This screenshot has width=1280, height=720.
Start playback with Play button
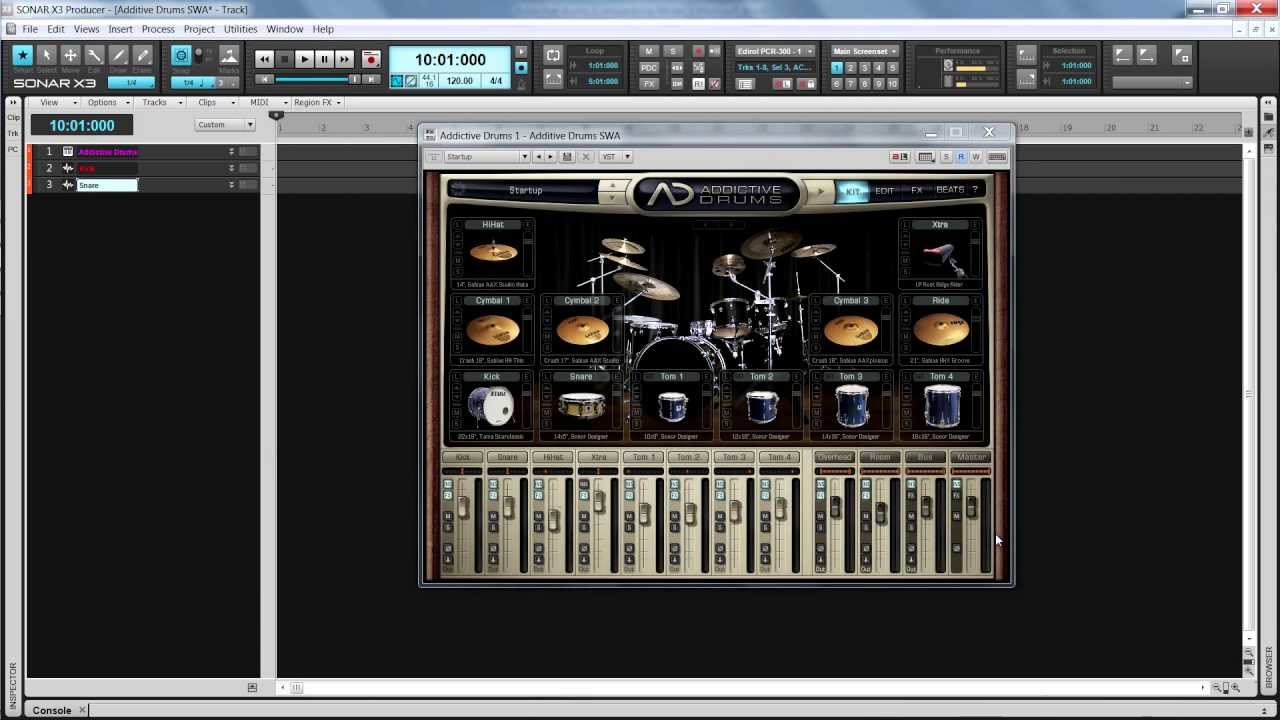(304, 59)
